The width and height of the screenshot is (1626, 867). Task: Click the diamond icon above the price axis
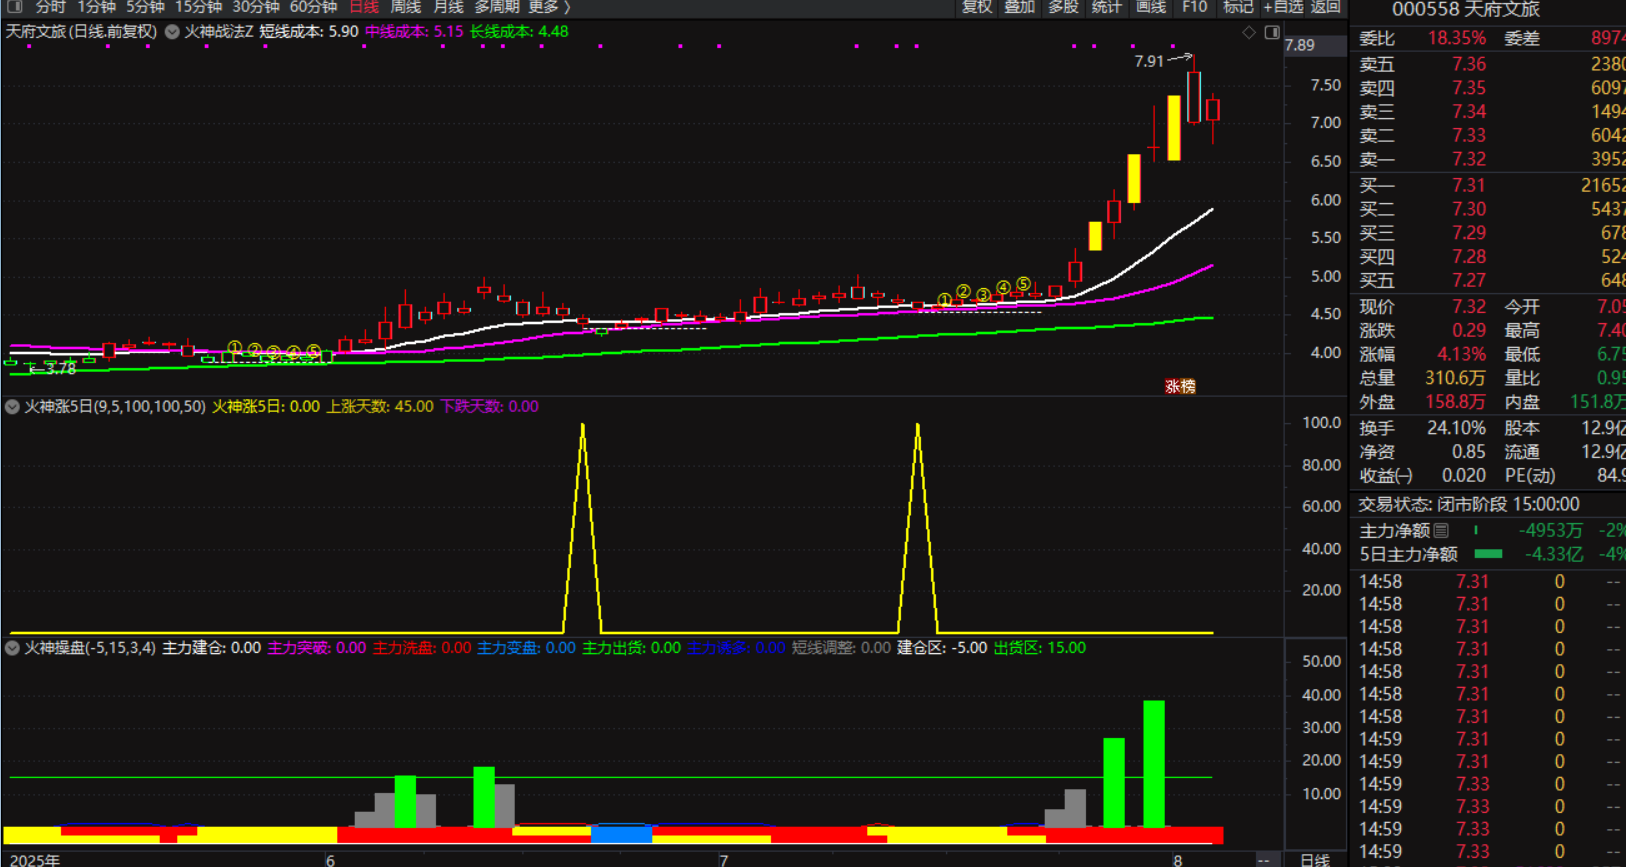pyautogui.click(x=1249, y=33)
